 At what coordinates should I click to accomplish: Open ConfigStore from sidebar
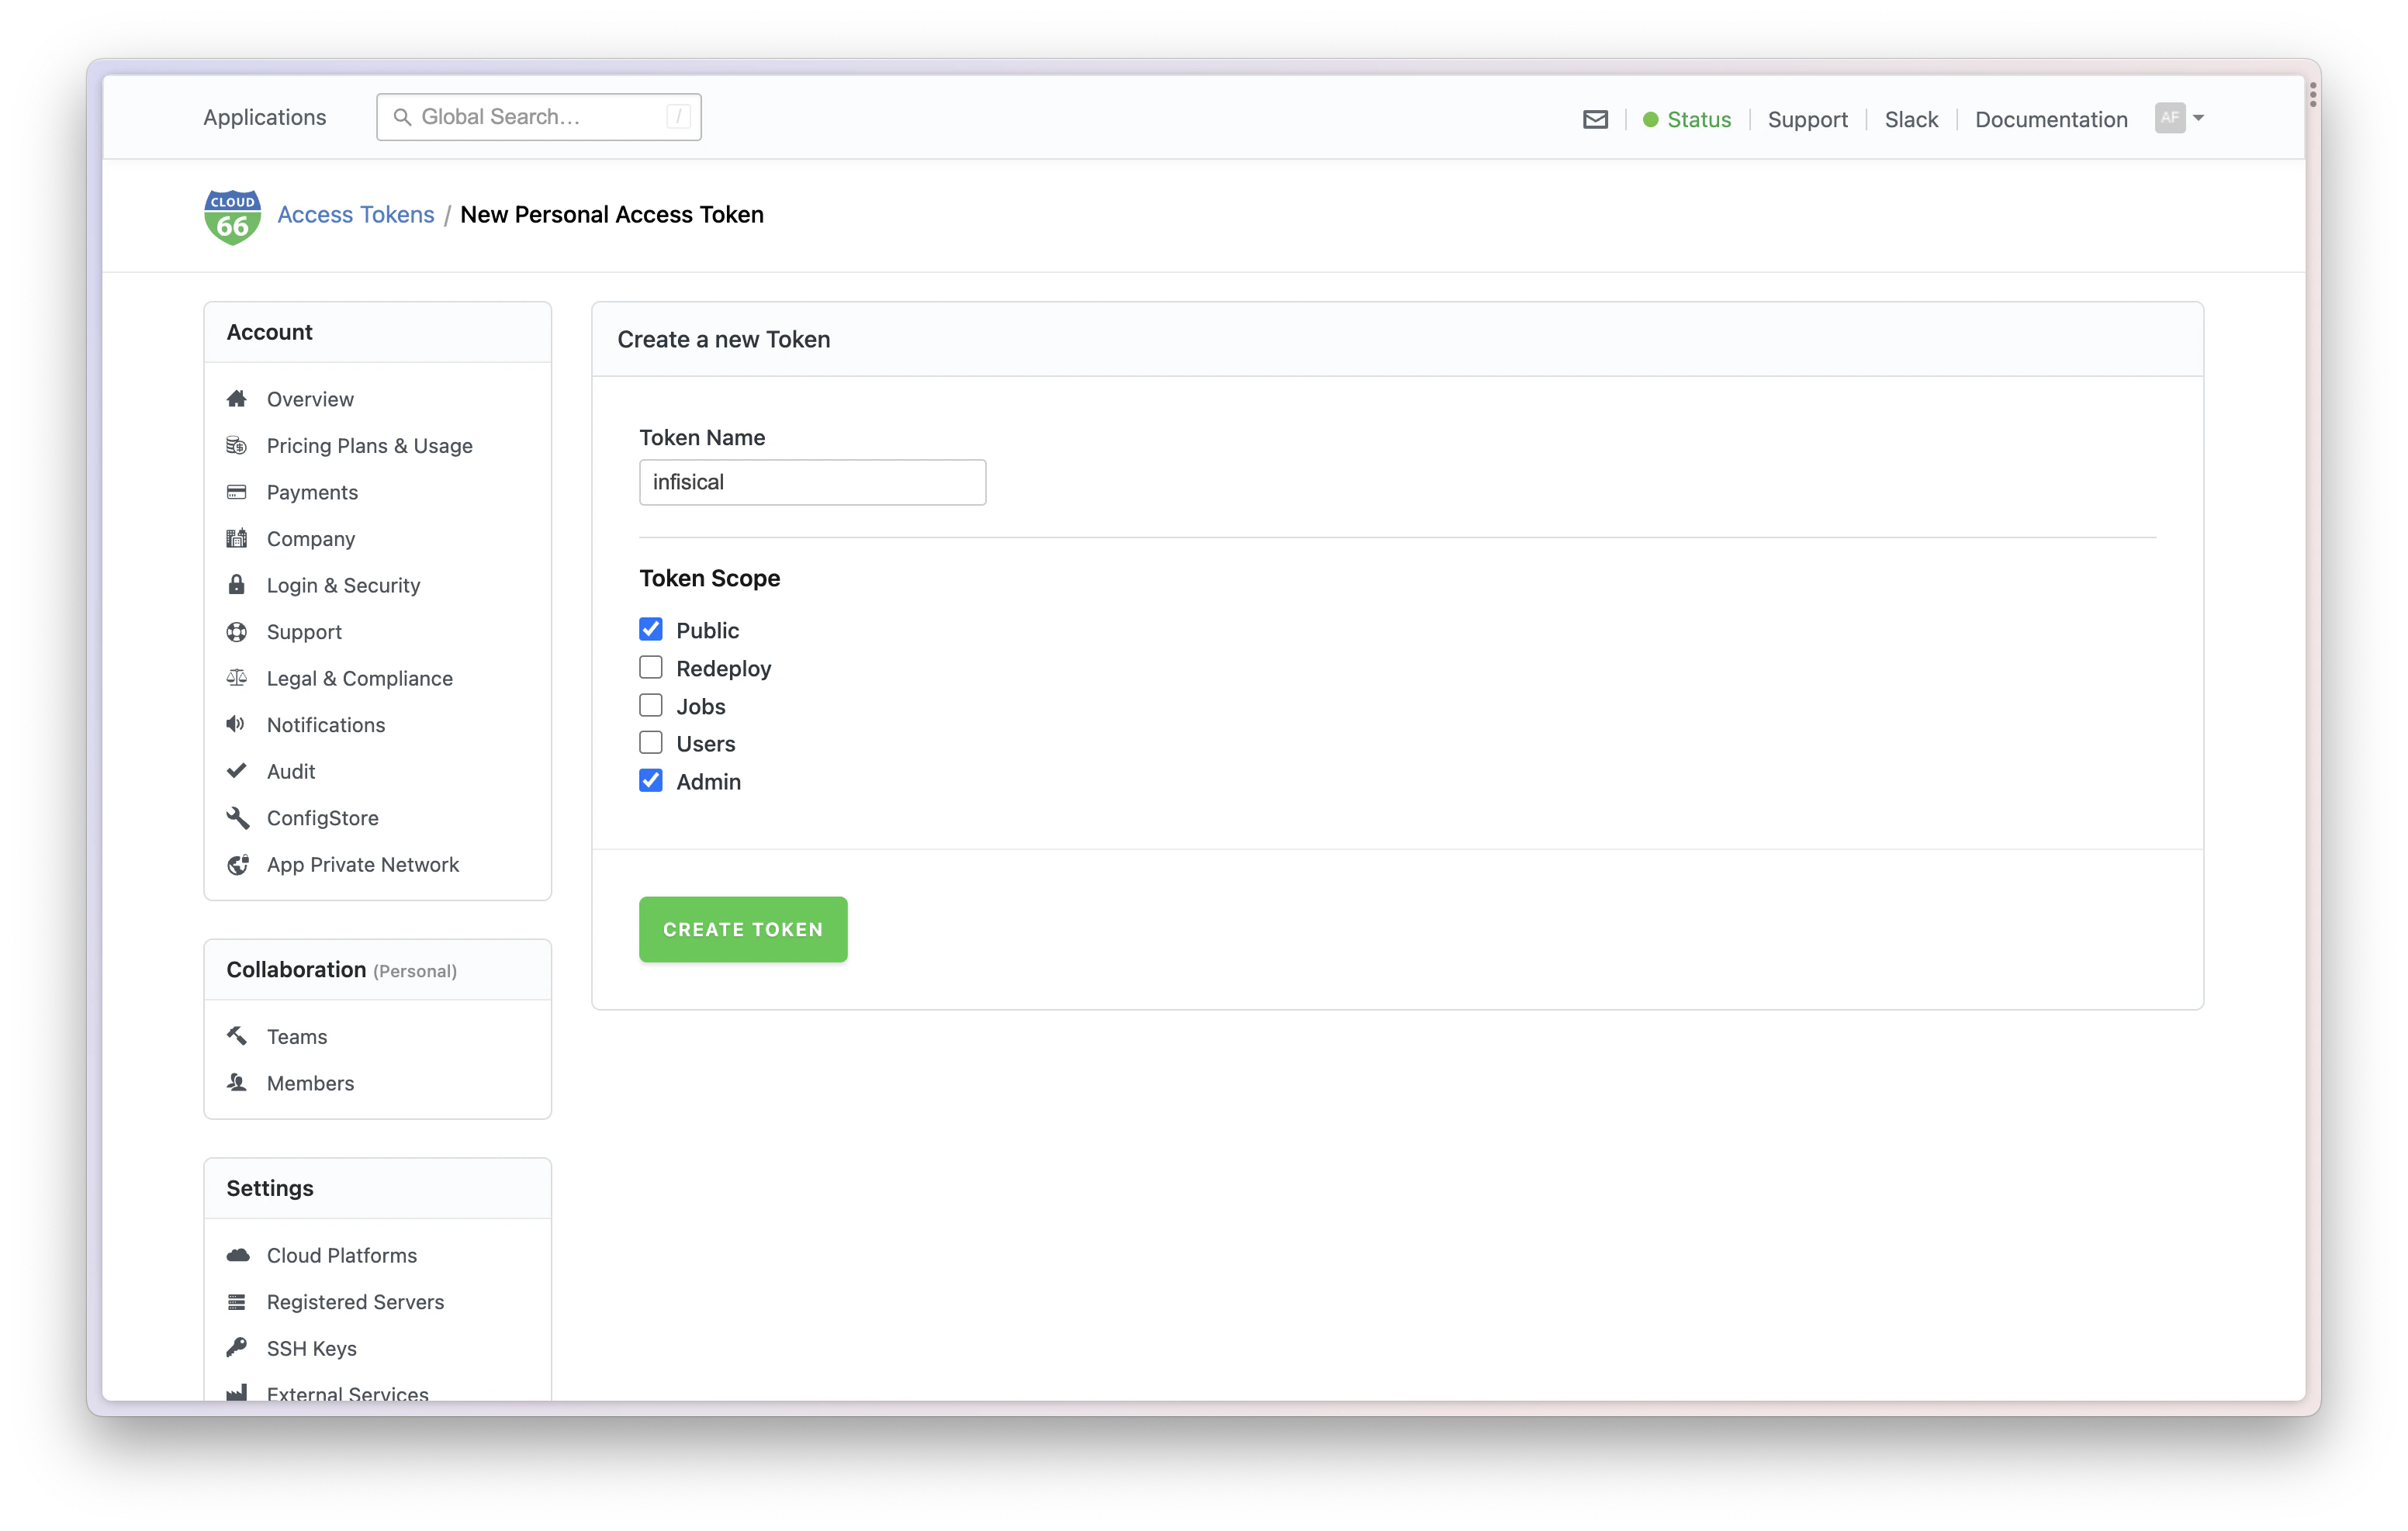point(322,818)
